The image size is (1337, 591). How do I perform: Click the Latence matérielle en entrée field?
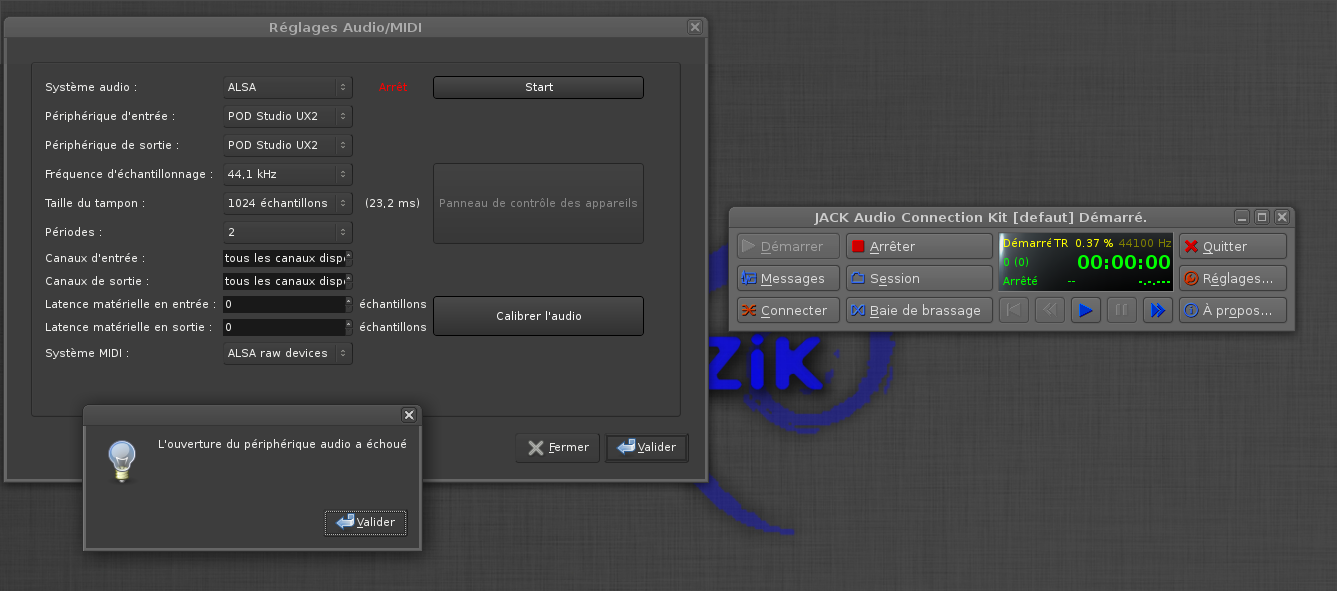[x=284, y=304]
